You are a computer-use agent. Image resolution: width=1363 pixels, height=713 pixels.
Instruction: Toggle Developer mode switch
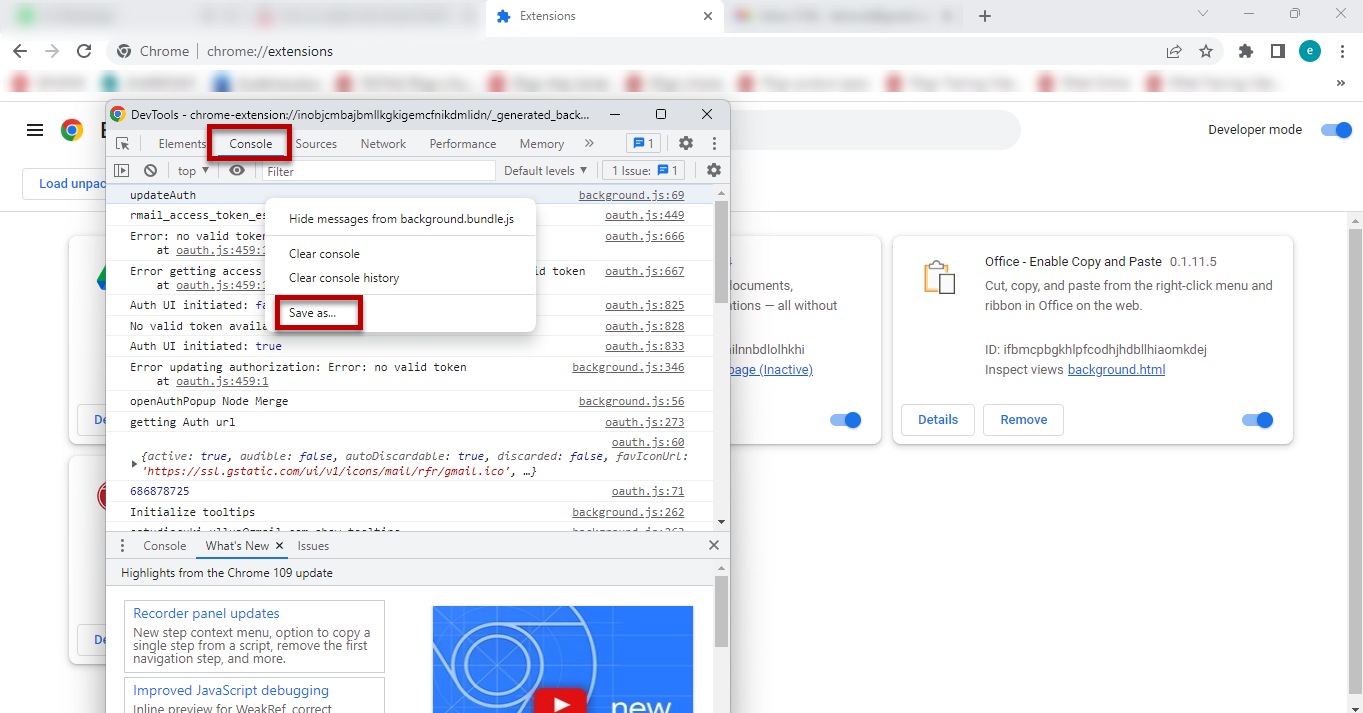(x=1336, y=130)
